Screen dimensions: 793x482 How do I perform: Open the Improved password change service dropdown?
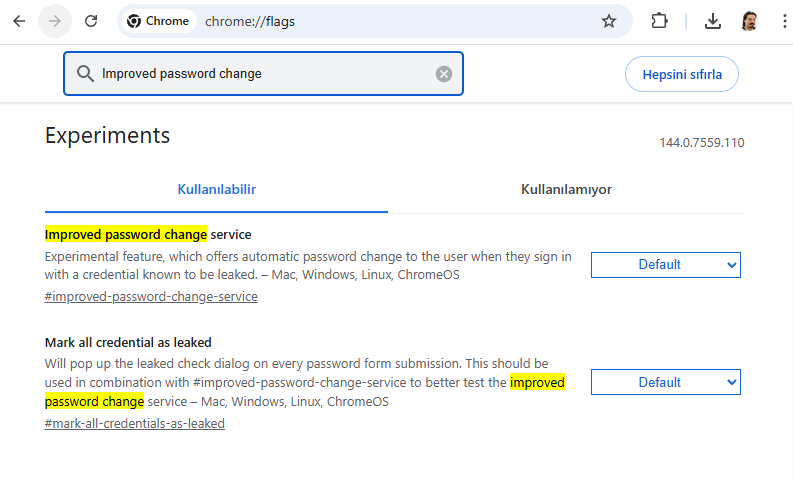(x=665, y=265)
